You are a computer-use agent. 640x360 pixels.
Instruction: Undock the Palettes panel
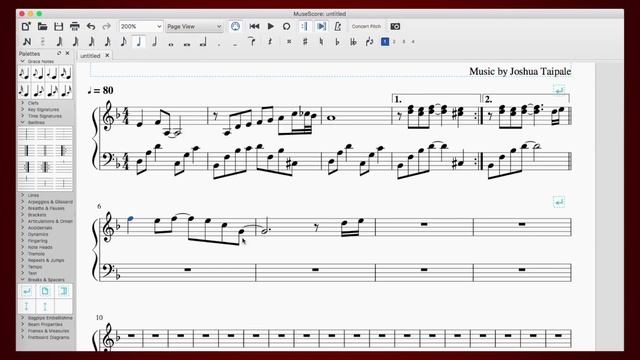(59, 53)
